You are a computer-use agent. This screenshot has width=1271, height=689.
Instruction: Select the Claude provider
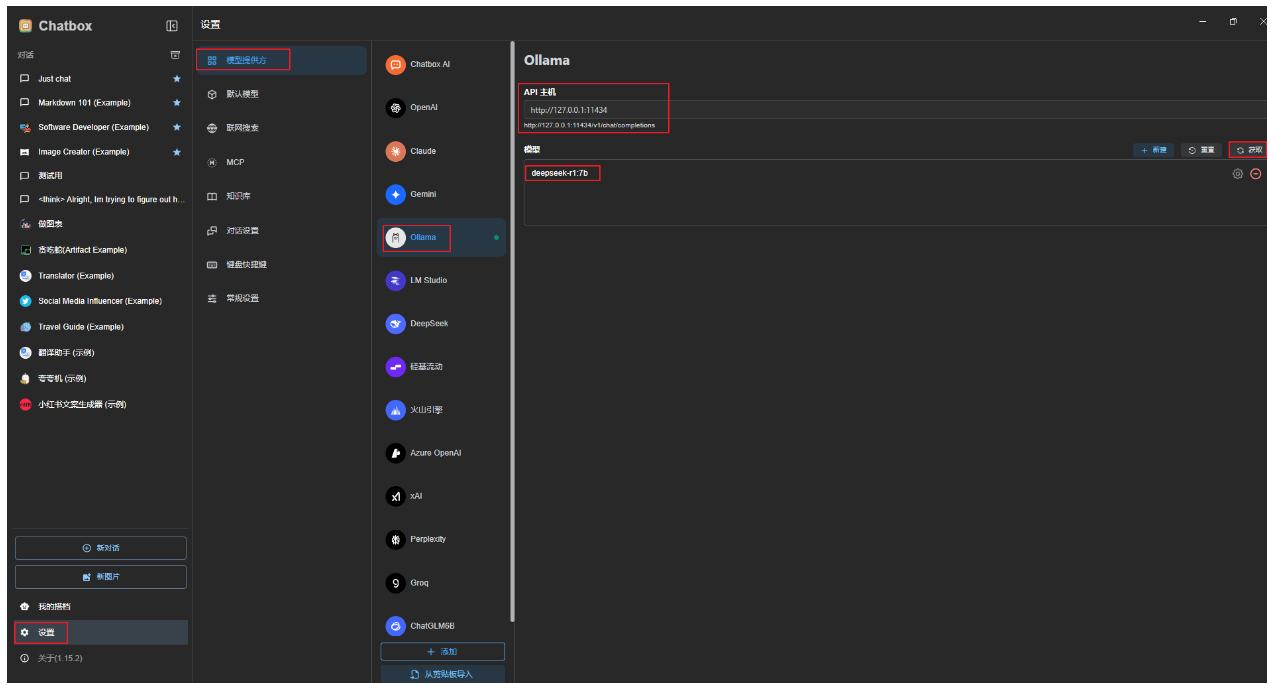click(x=441, y=151)
